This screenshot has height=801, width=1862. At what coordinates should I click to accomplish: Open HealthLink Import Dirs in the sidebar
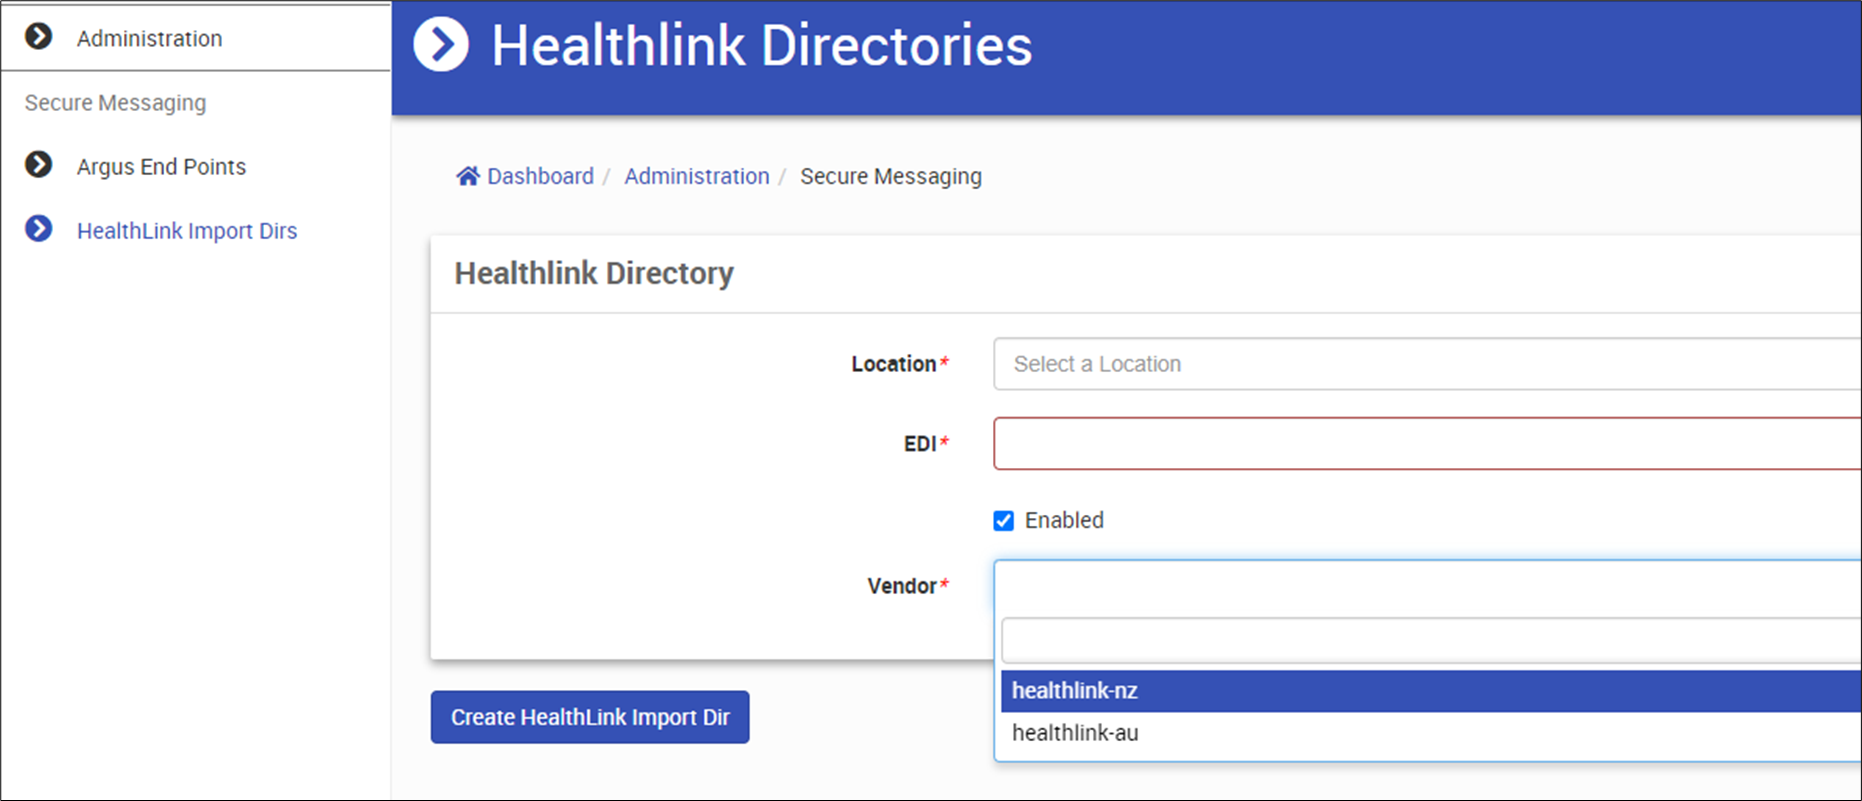point(187,230)
